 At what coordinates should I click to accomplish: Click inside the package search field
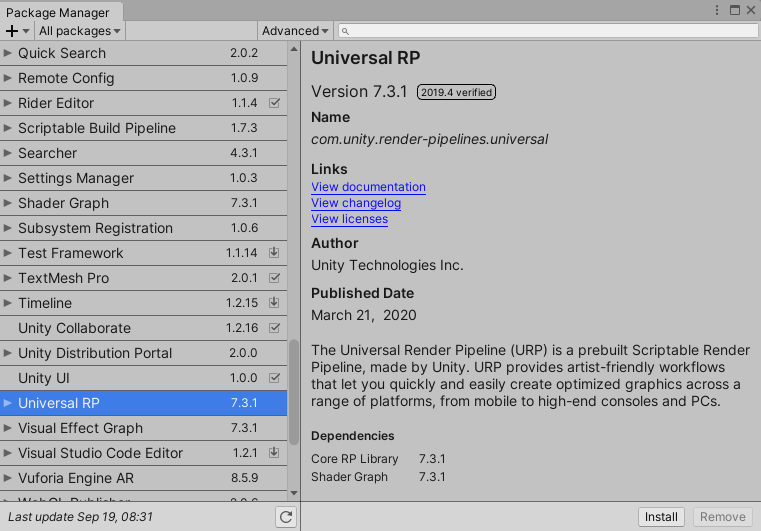550,31
